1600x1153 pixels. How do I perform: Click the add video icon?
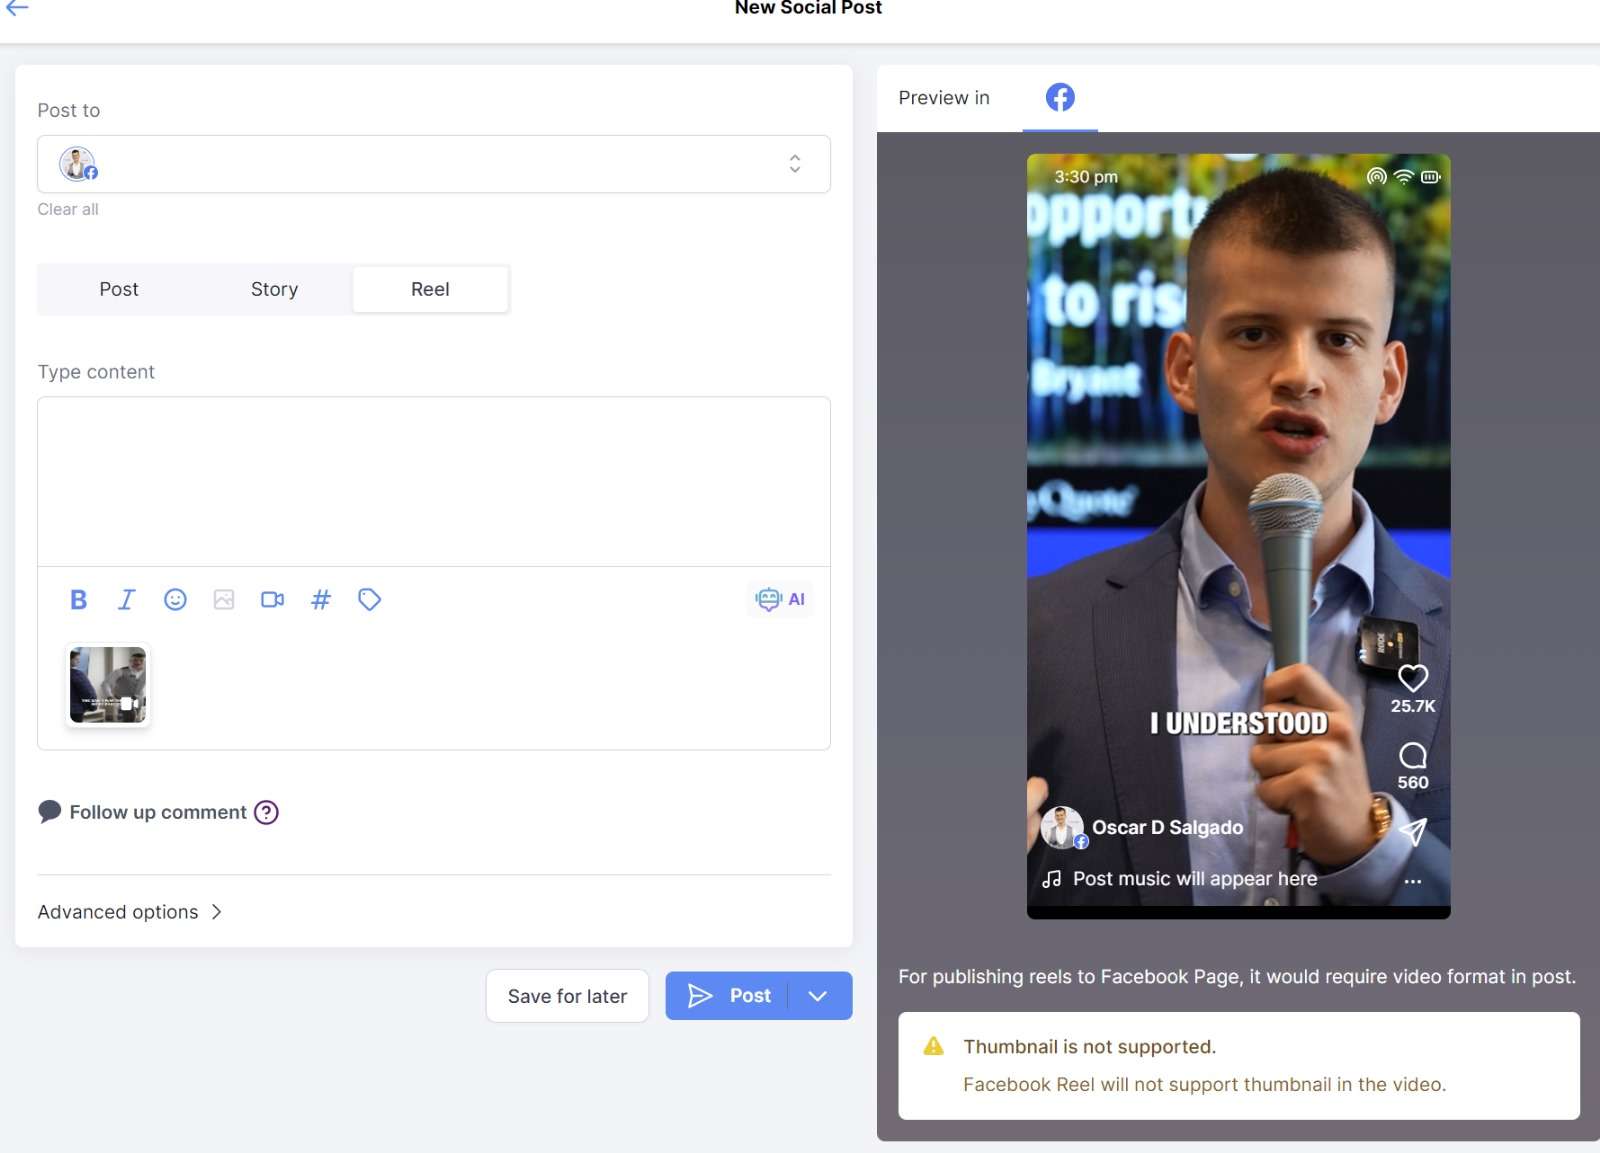[x=272, y=600]
